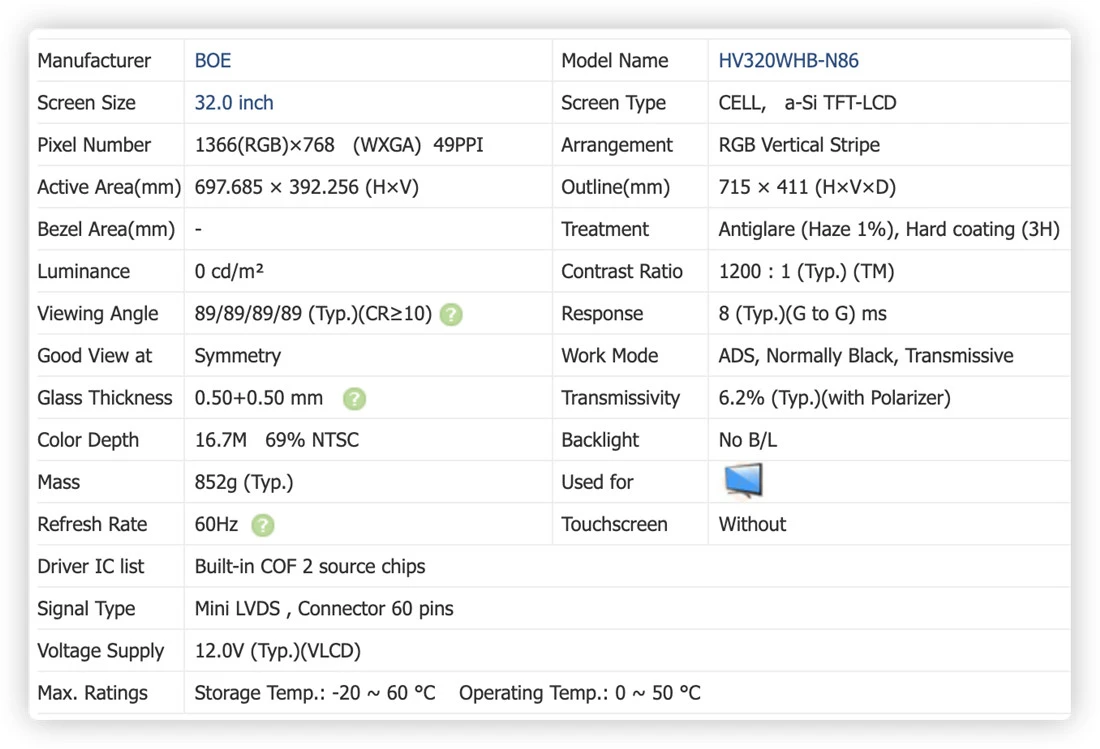Select the pixel number 1366(RGB)×768 (WXGA) 49PPI
Image resolution: width=1100 pixels, height=749 pixels.
[x=339, y=145]
